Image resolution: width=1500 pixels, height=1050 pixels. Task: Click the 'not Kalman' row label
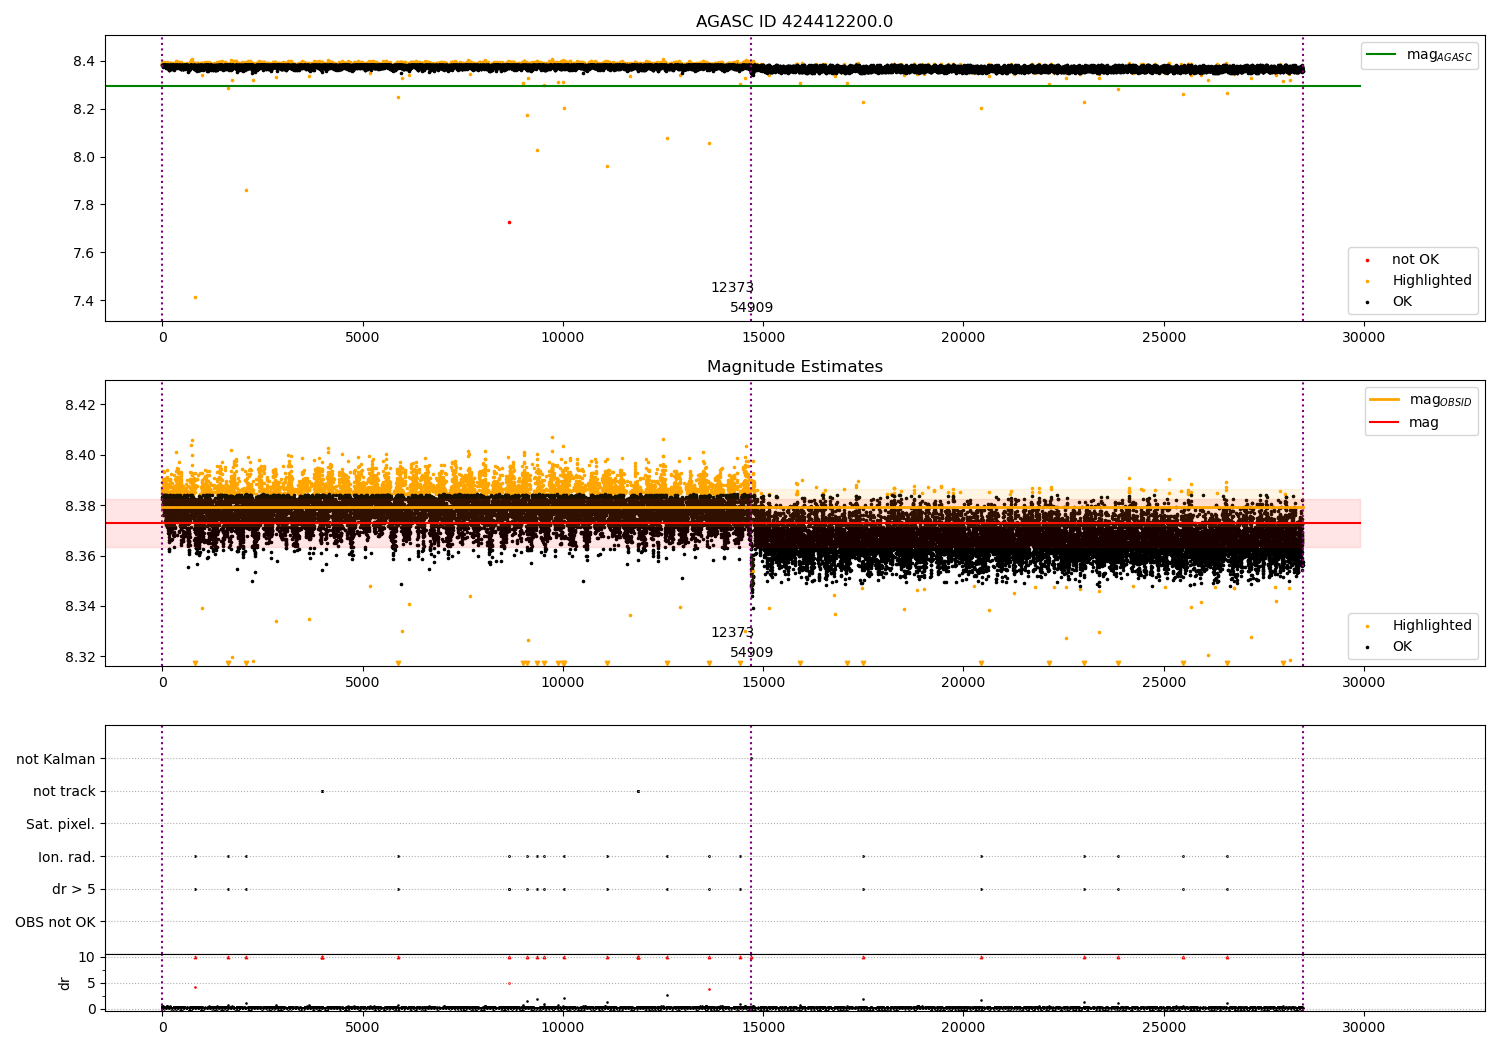(x=56, y=759)
